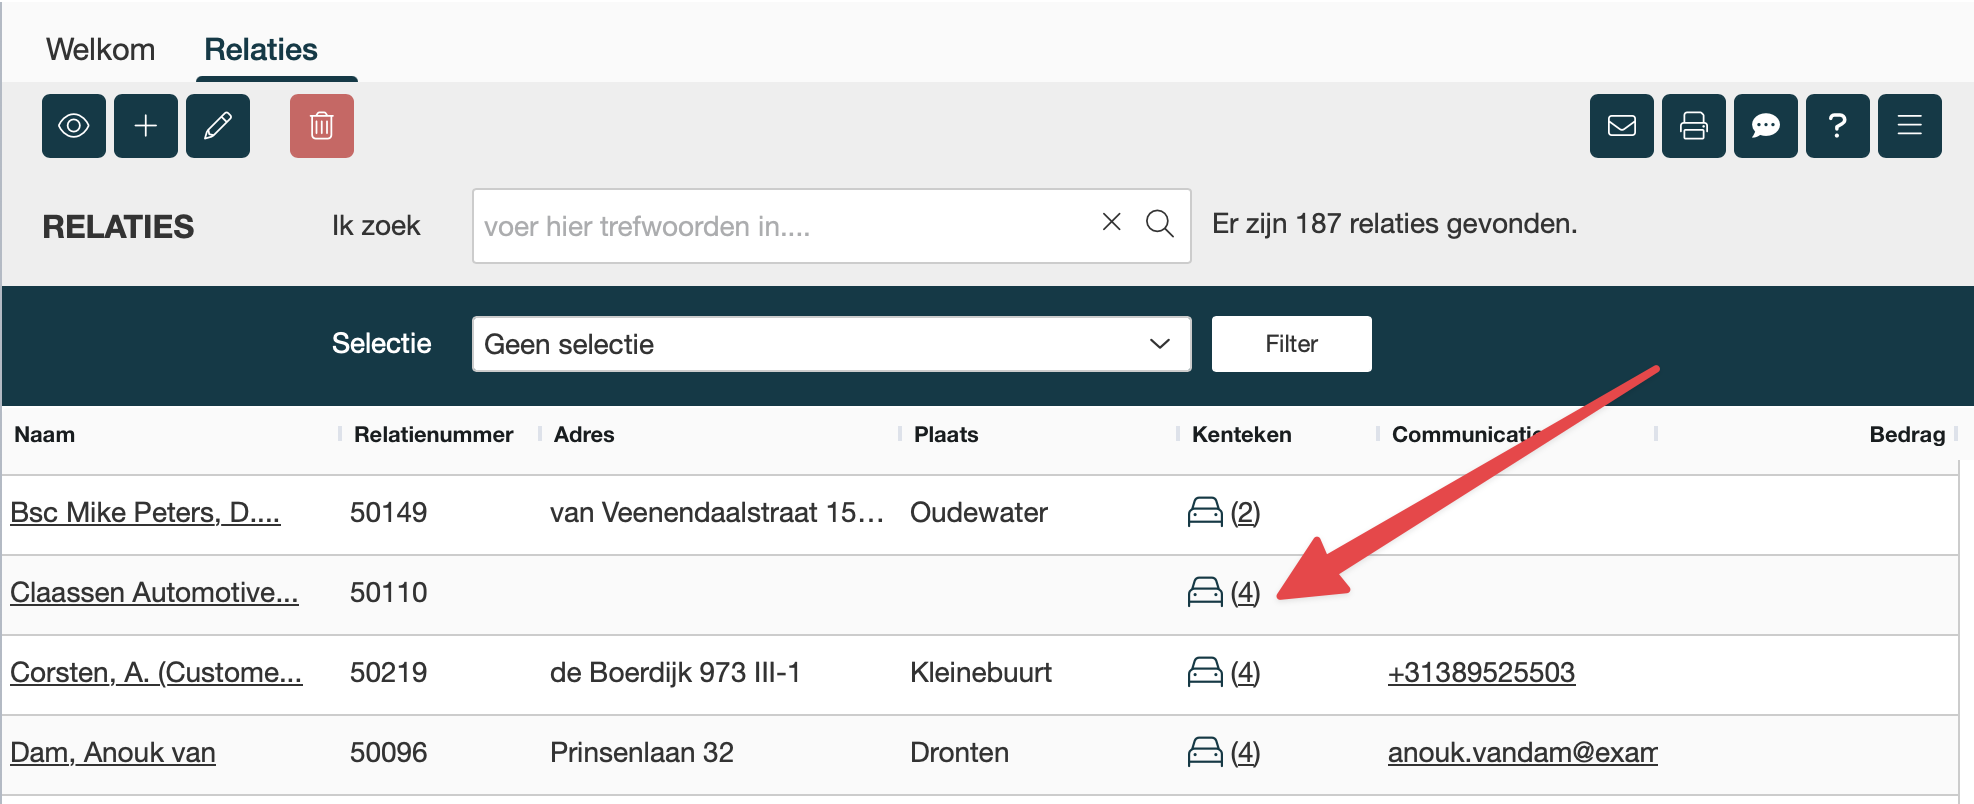This screenshot has width=1974, height=804.
Task: Delete relation using red trash icon
Action: 322,126
